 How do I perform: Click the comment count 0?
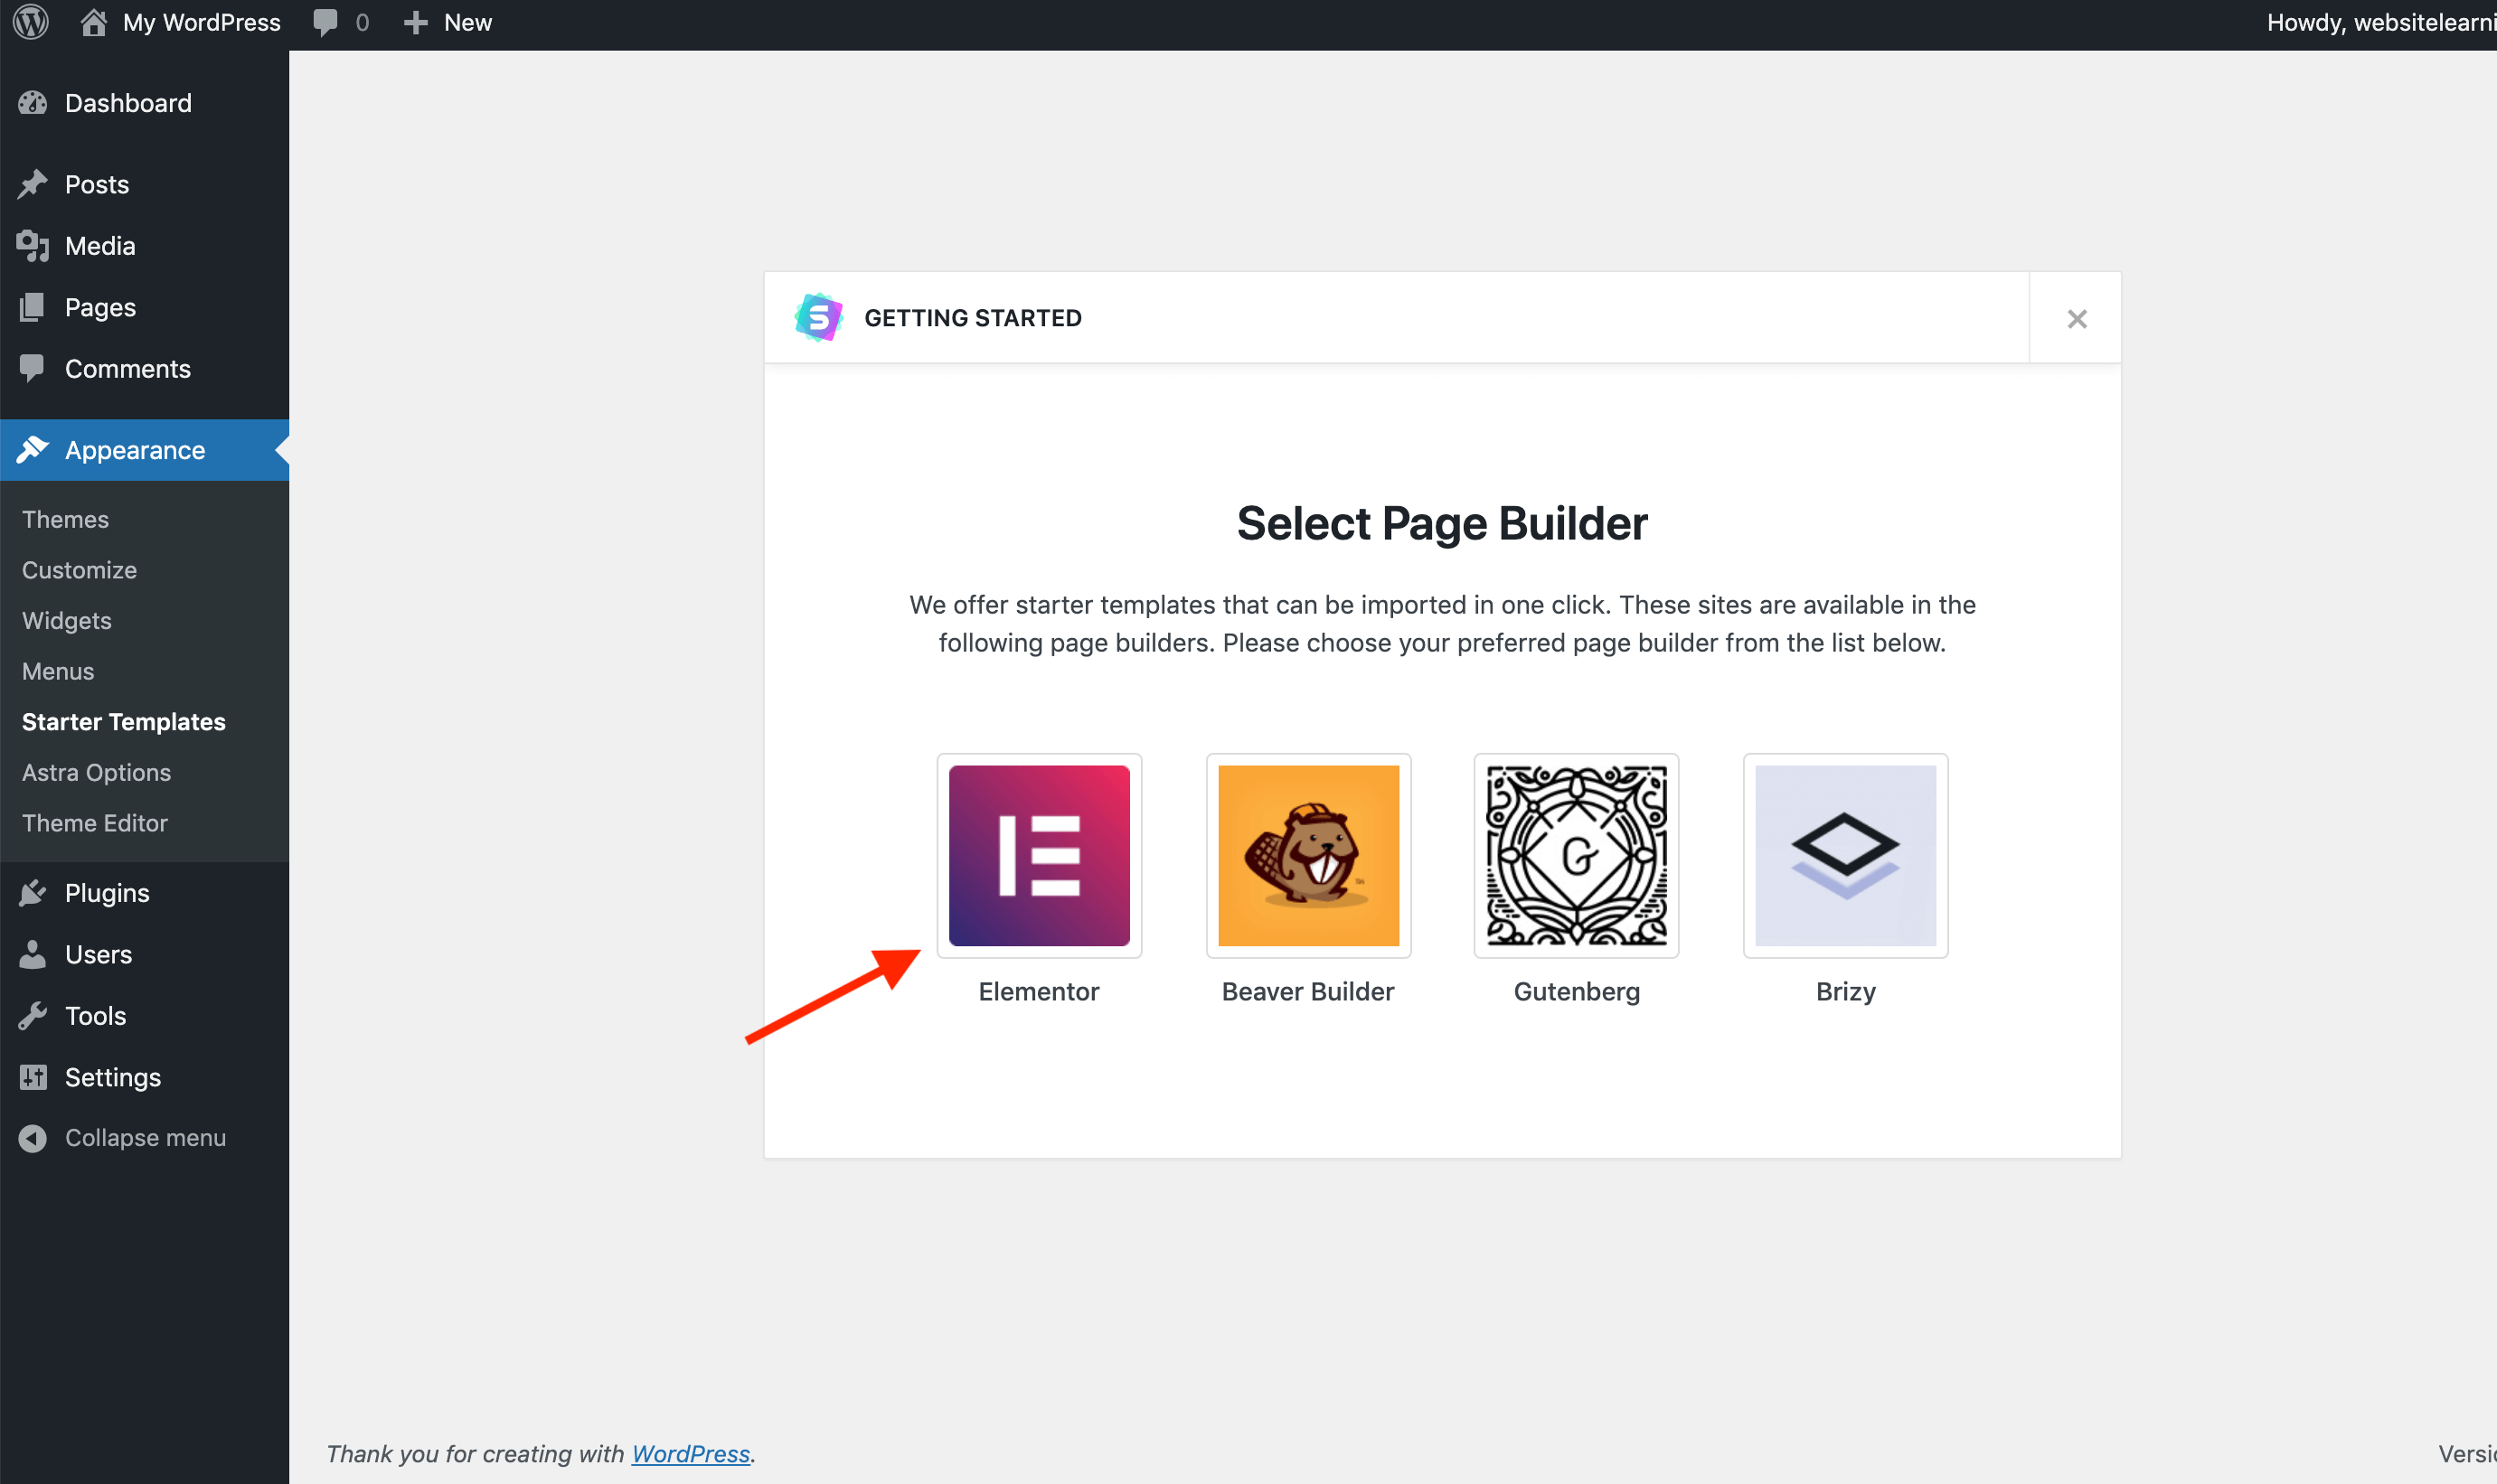(362, 23)
